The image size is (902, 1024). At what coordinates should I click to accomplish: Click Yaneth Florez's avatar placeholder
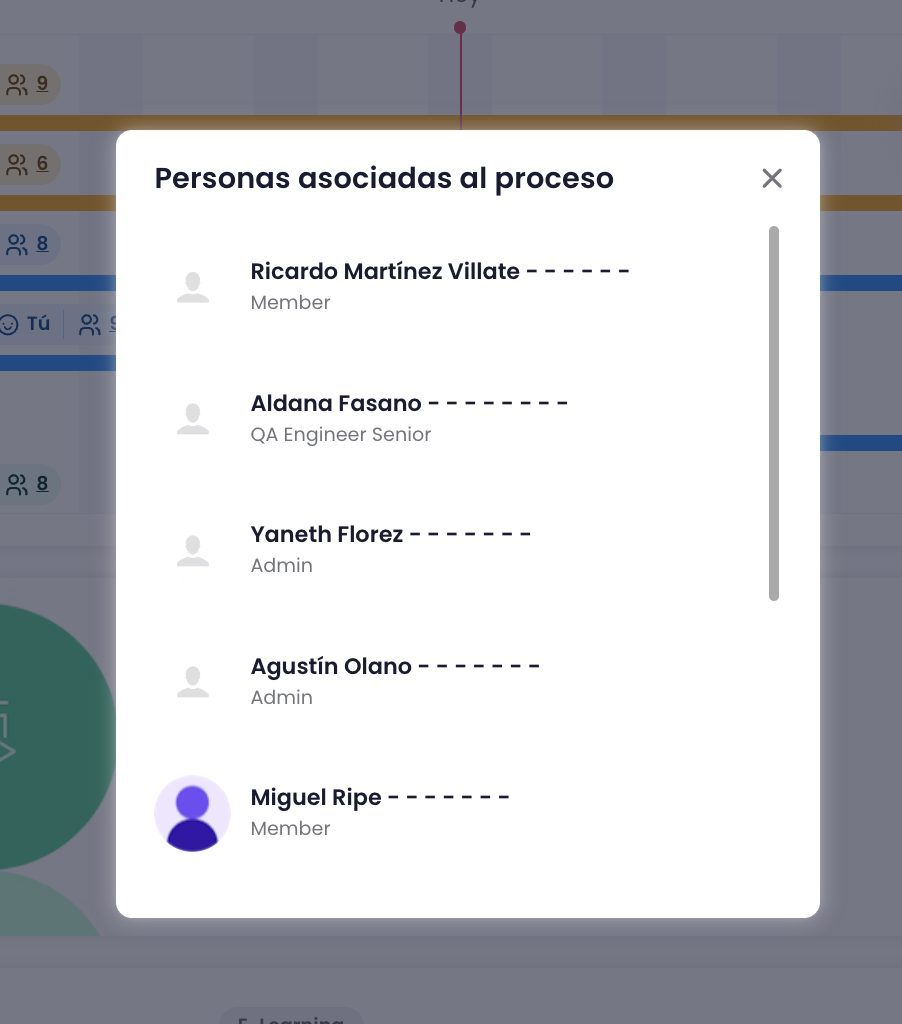pyautogui.click(x=192, y=549)
